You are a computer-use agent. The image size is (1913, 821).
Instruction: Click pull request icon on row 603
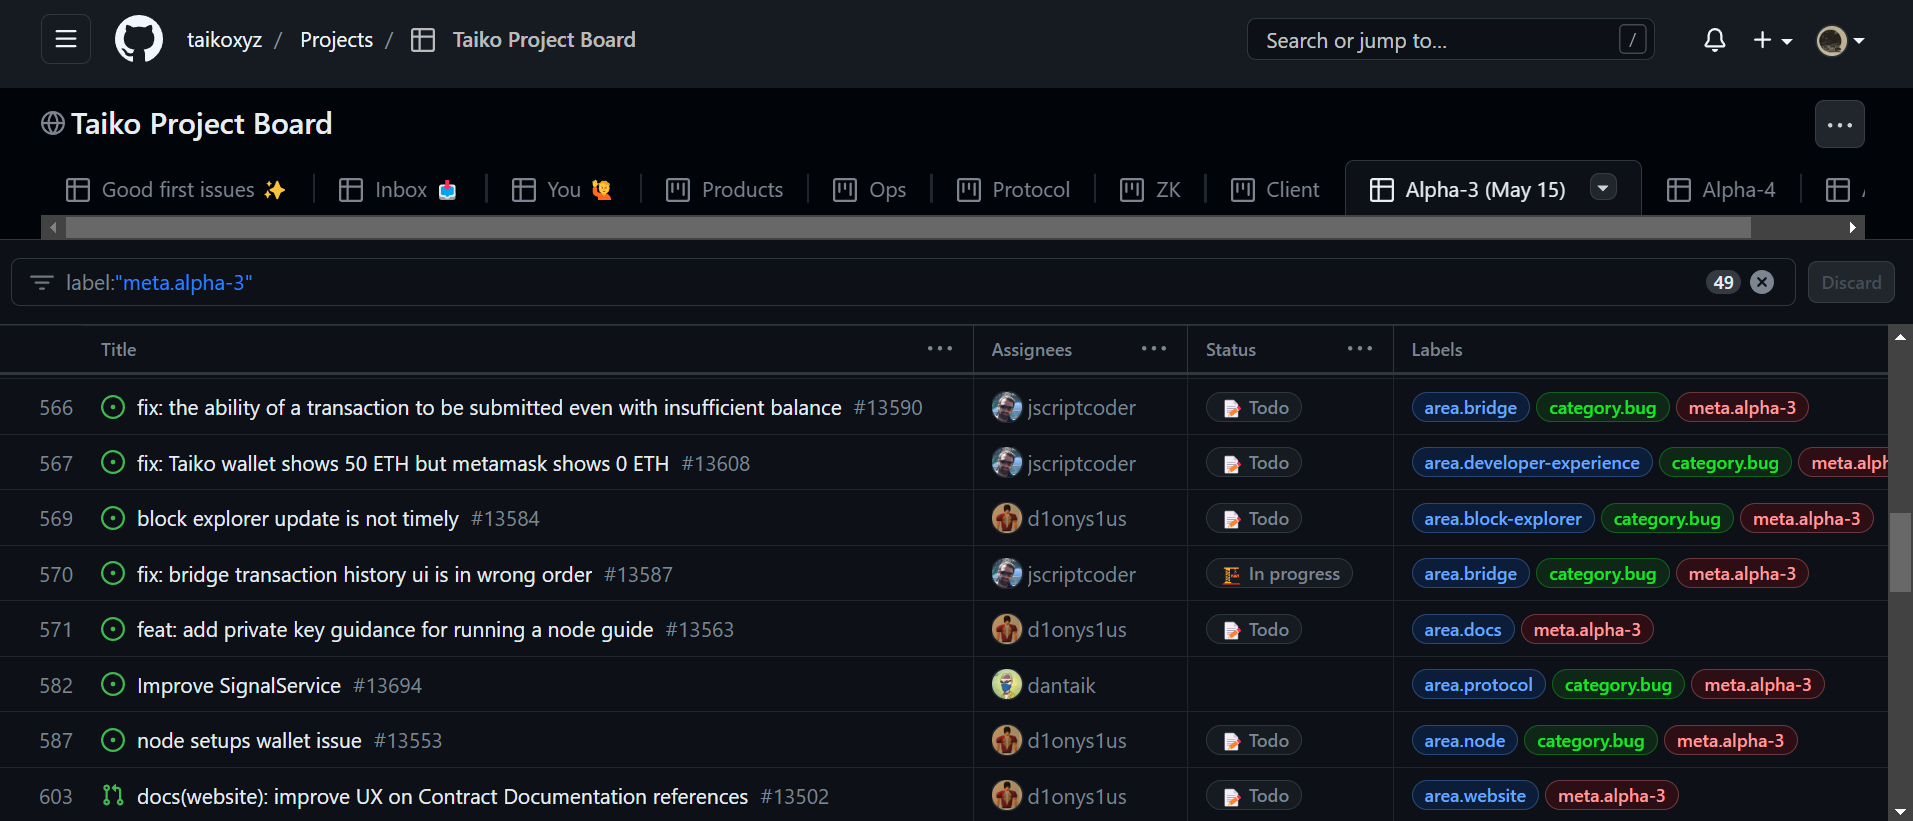[x=113, y=796]
